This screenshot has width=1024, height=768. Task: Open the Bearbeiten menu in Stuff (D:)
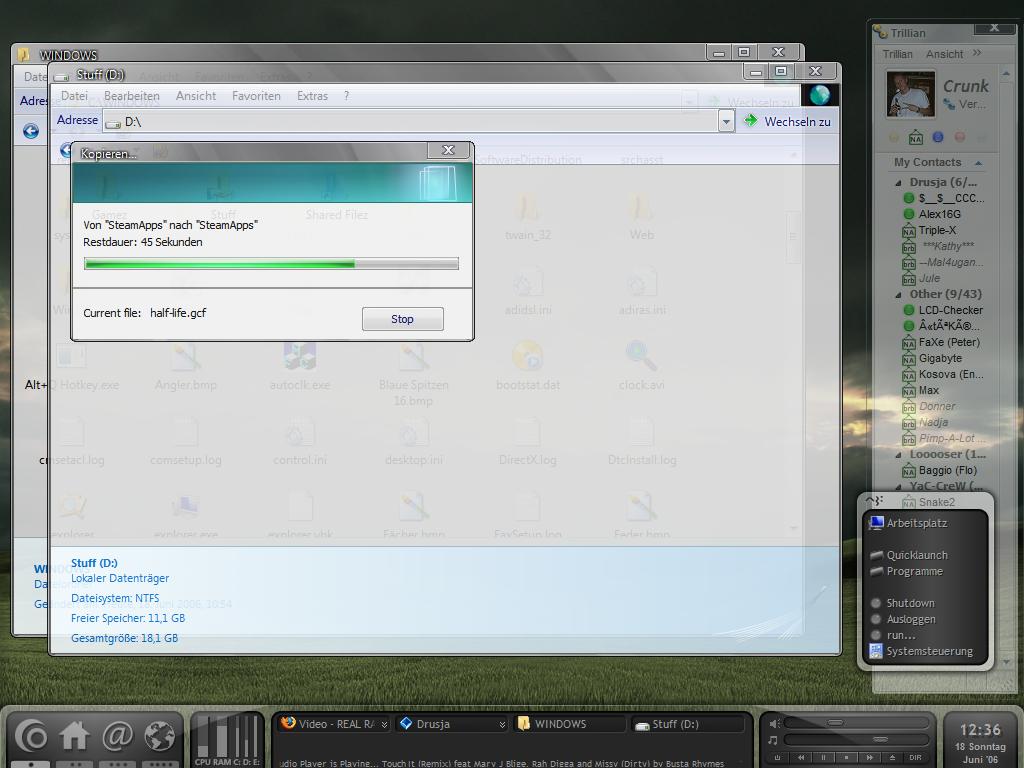tap(131, 96)
